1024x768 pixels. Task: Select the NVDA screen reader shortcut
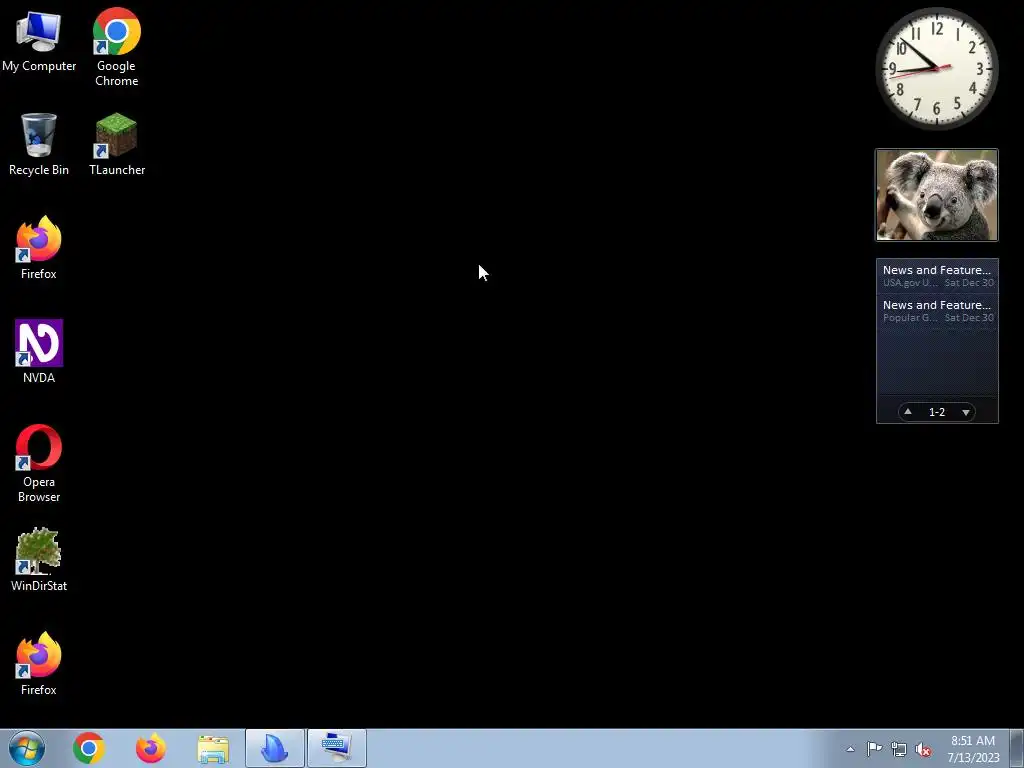[x=39, y=352]
